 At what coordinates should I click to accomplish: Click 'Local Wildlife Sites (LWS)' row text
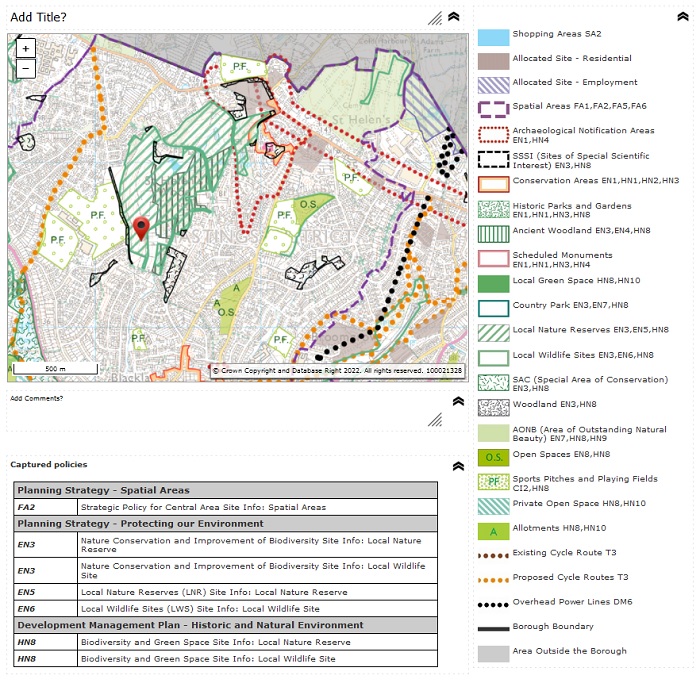coord(200,609)
